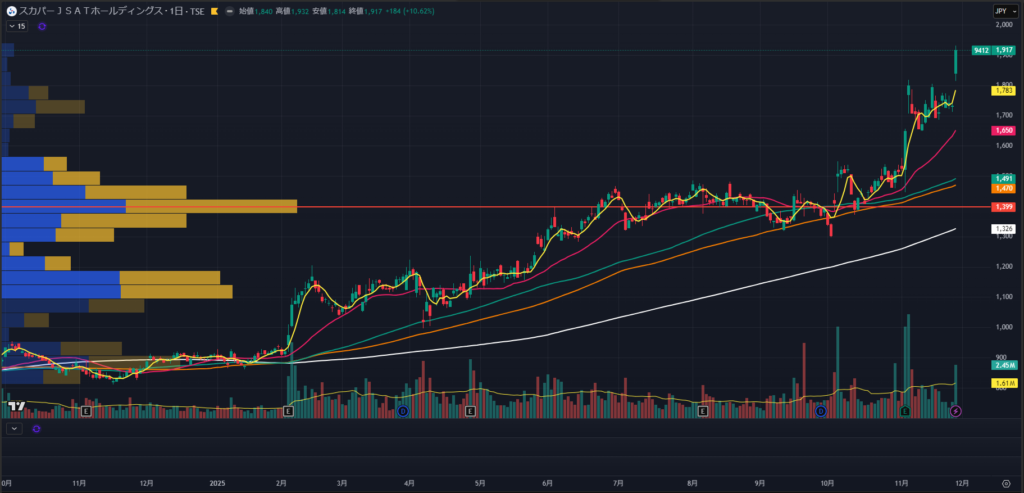The image size is (1024, 493).
Task: Click the earnings E marker near February
Action: 288,411
